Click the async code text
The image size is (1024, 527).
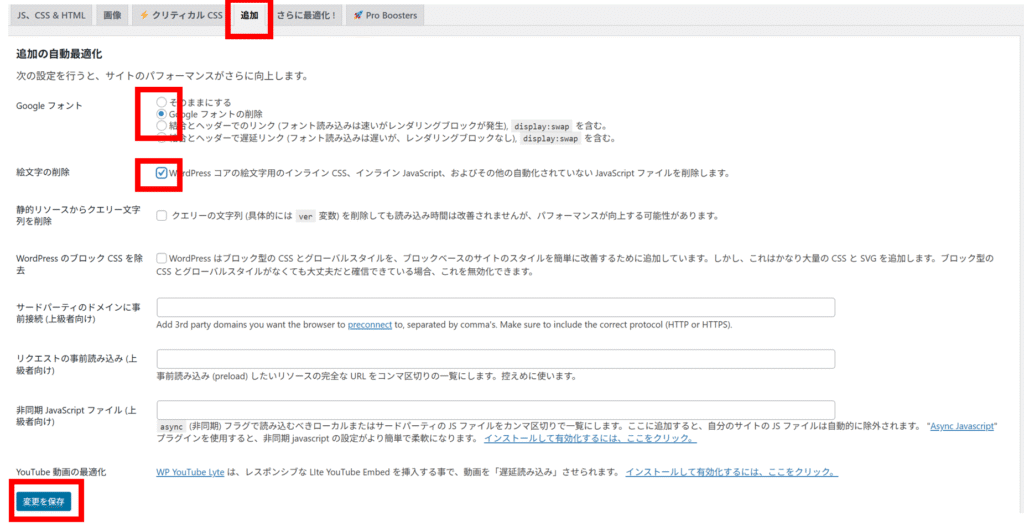172,426
